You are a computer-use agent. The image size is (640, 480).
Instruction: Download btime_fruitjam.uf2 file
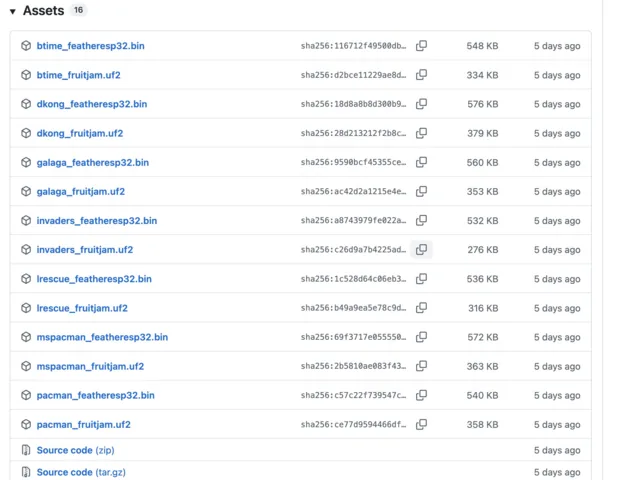tap(78, 75)
